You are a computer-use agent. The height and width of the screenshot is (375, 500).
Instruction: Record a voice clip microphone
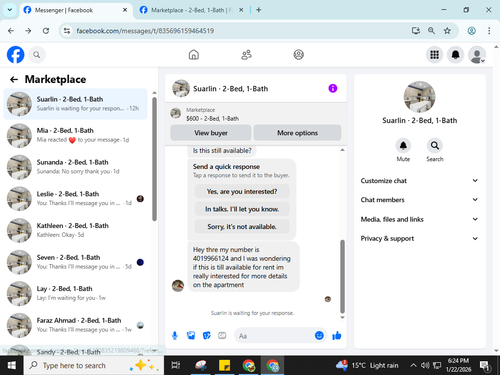coord(175,335)
